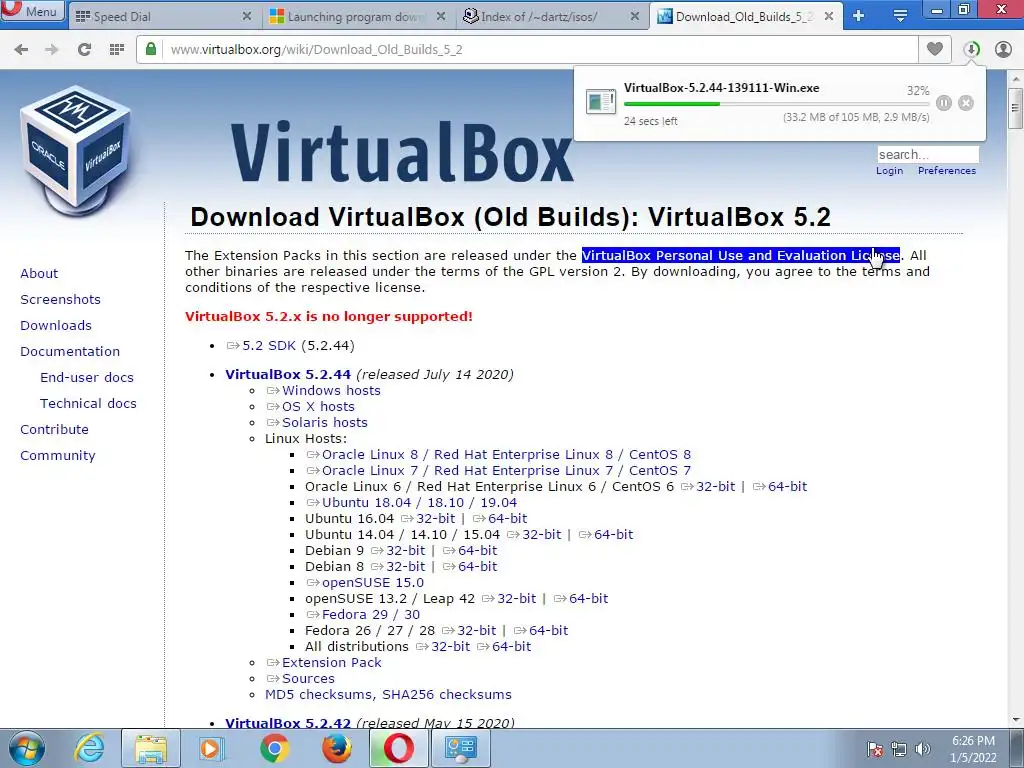
Task: Click the volume speaker tray icon
Action: point(923,749)
